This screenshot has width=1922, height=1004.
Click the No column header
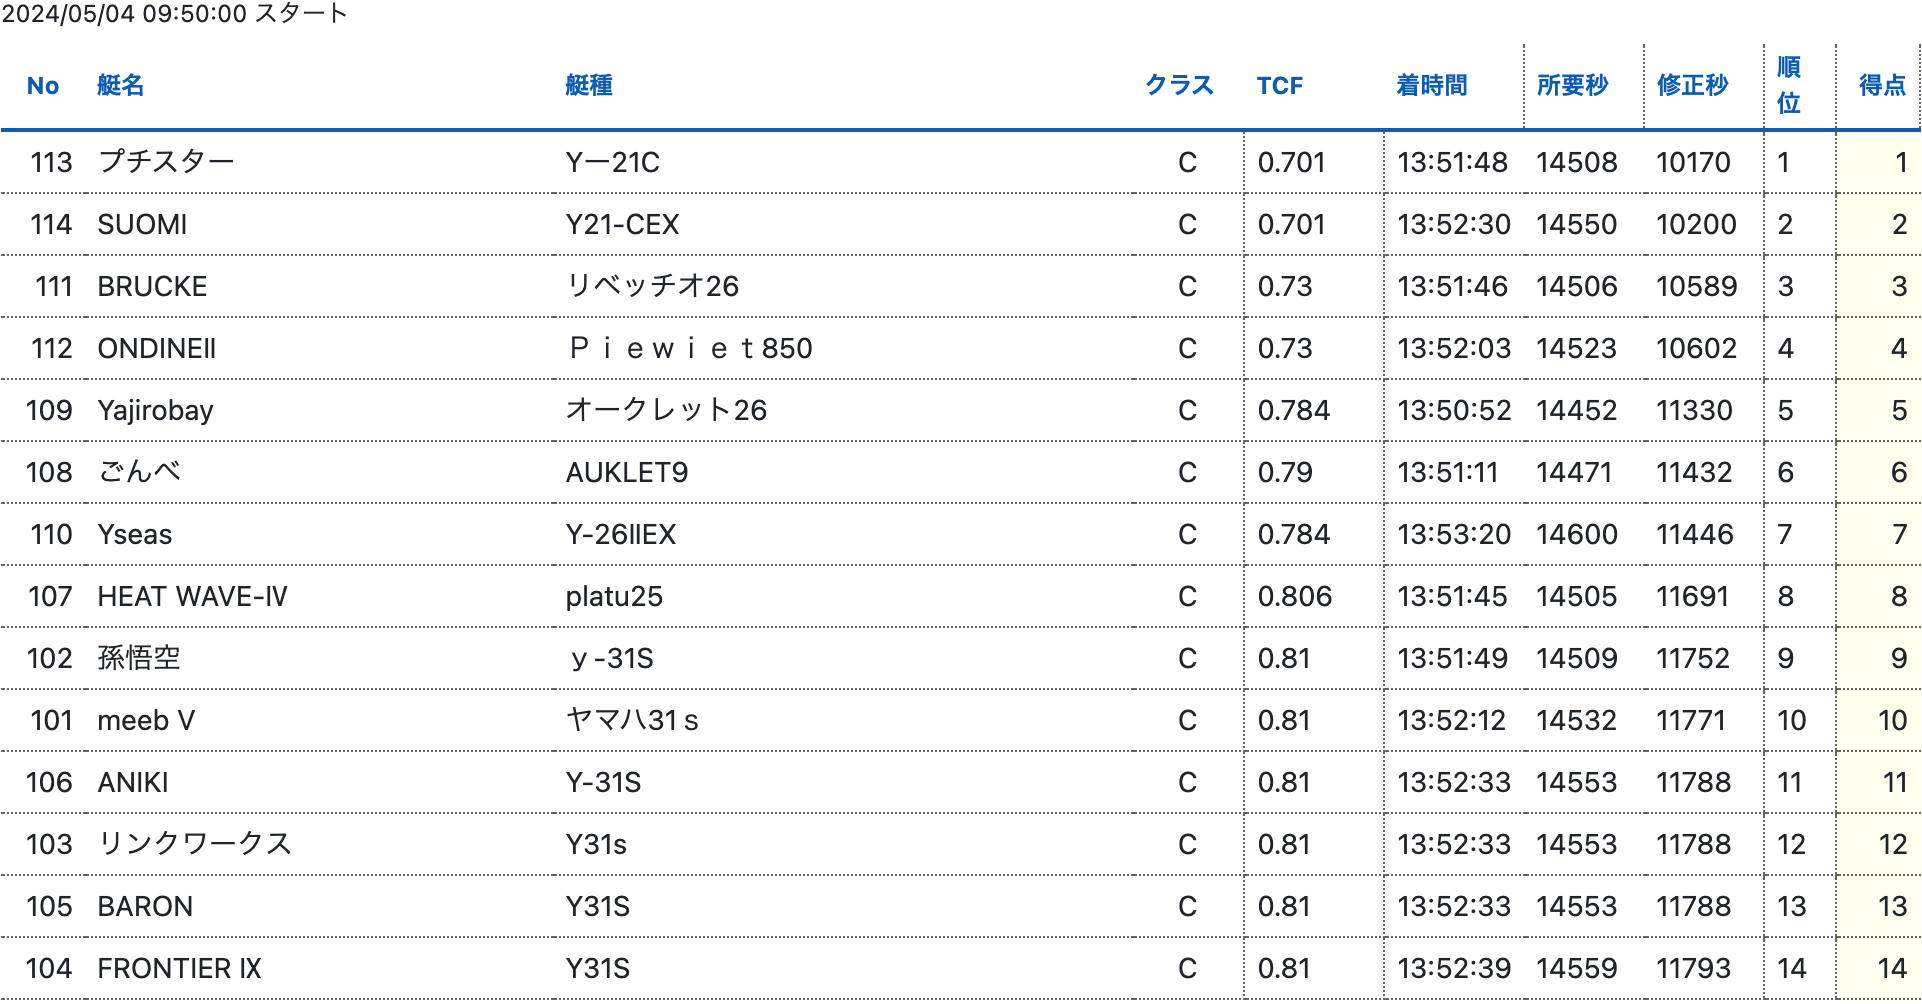(43, 86)
